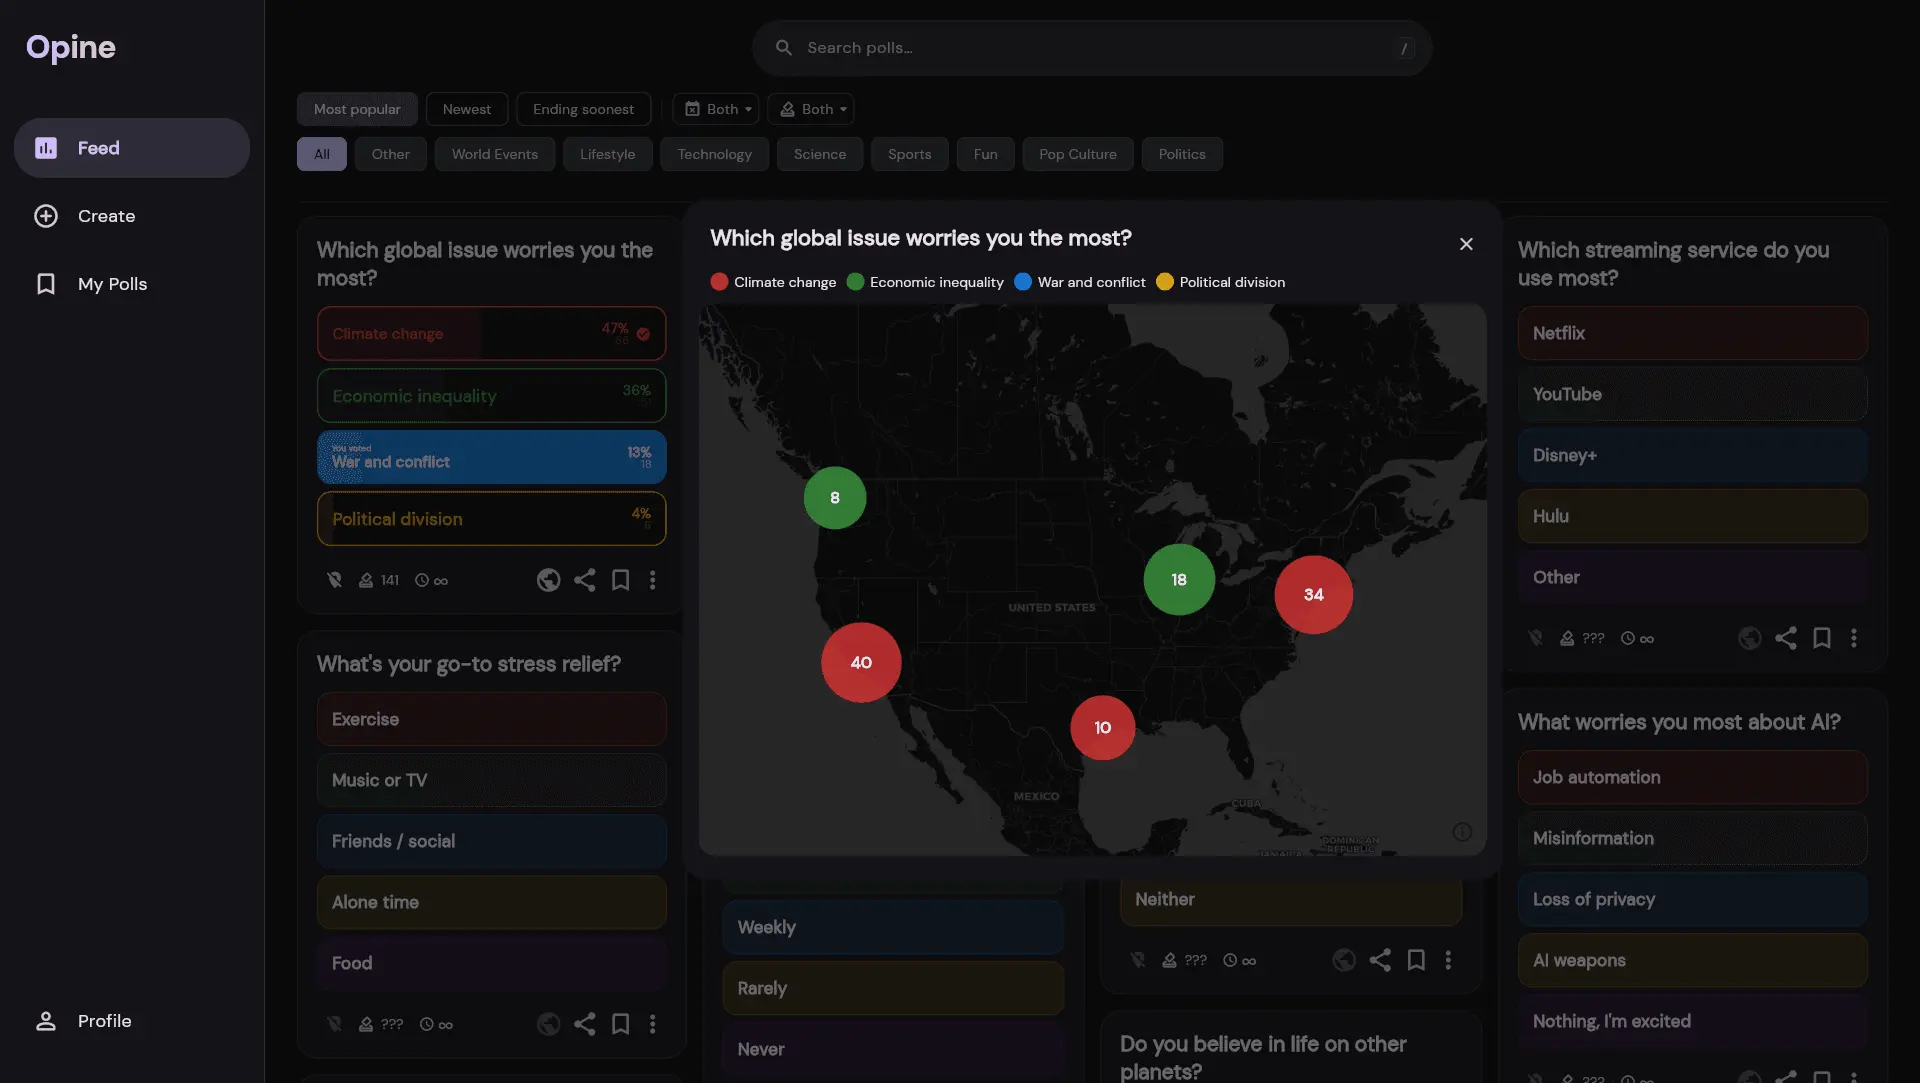1920x1083 pixels.
Task: Filter by the Technology category
Action: coord(714,154)
